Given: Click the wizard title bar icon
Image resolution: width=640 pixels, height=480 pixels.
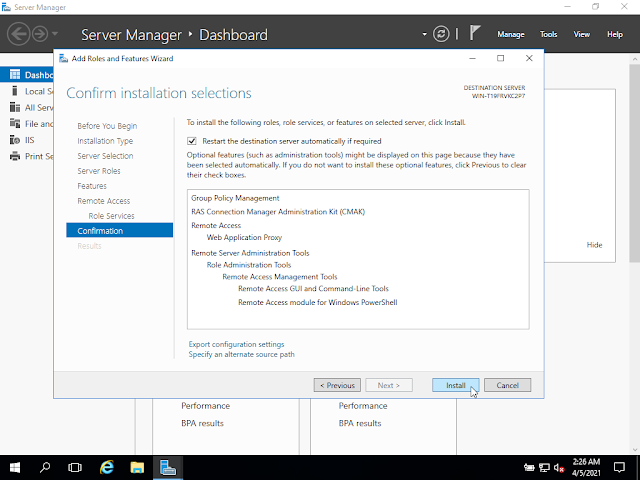Looking at the screenshot, I should tap(63, 58).
